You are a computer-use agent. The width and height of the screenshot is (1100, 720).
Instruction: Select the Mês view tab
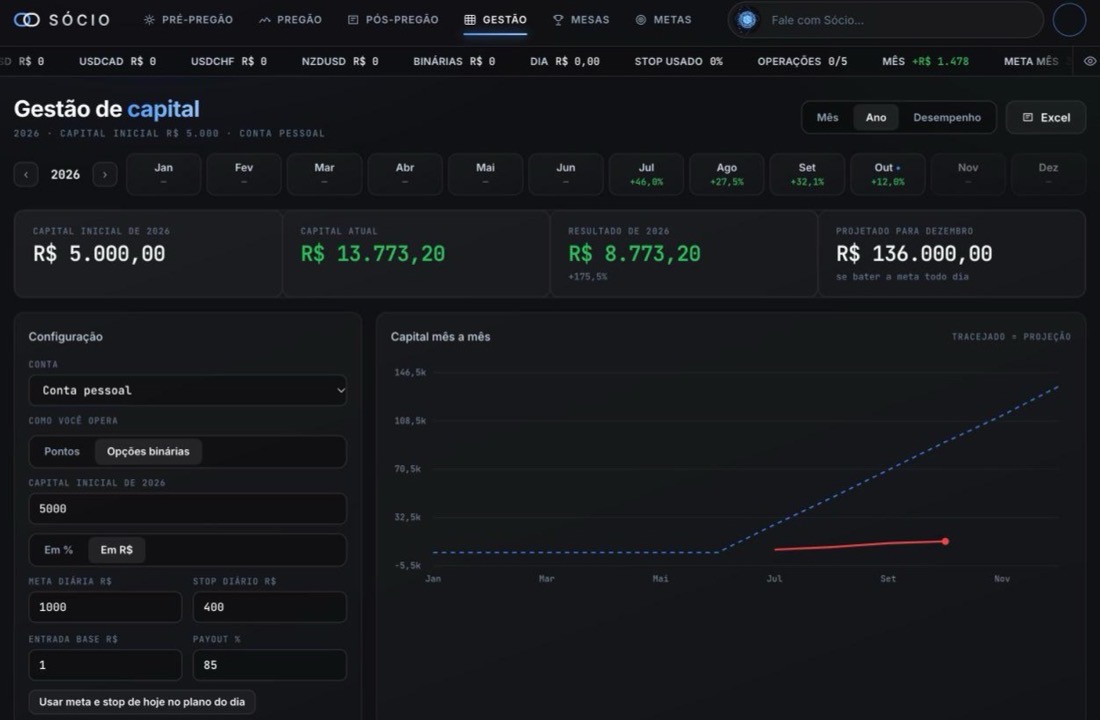click(x=827, y=117)
